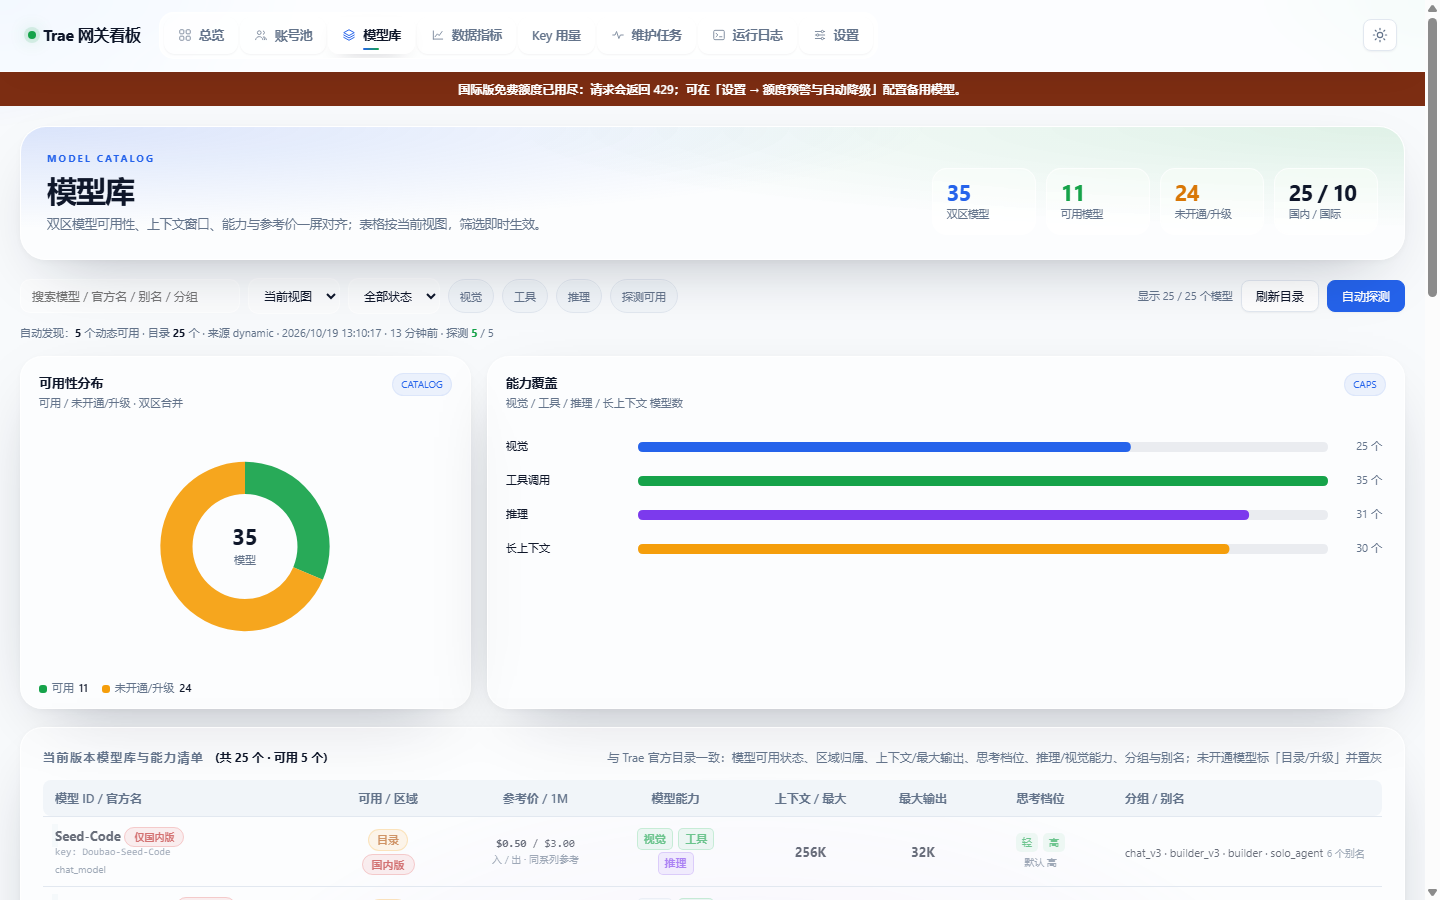Select the 11 可用模型 stat card
This screenshot has width=1440, height=900.
tap(1098, 201)
